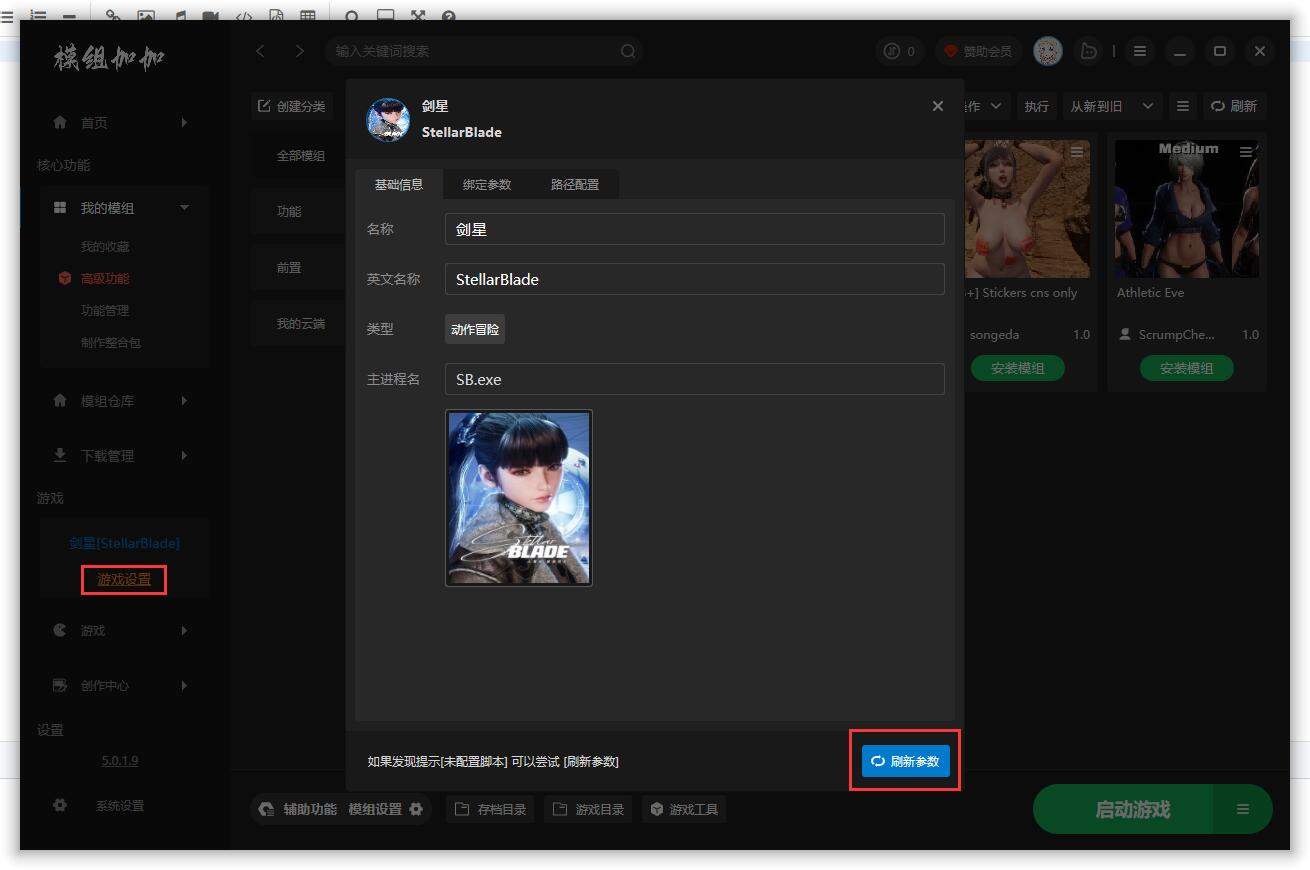
Task: Expand the 模组仓库 arrow
Action: [x=184, y=400]
